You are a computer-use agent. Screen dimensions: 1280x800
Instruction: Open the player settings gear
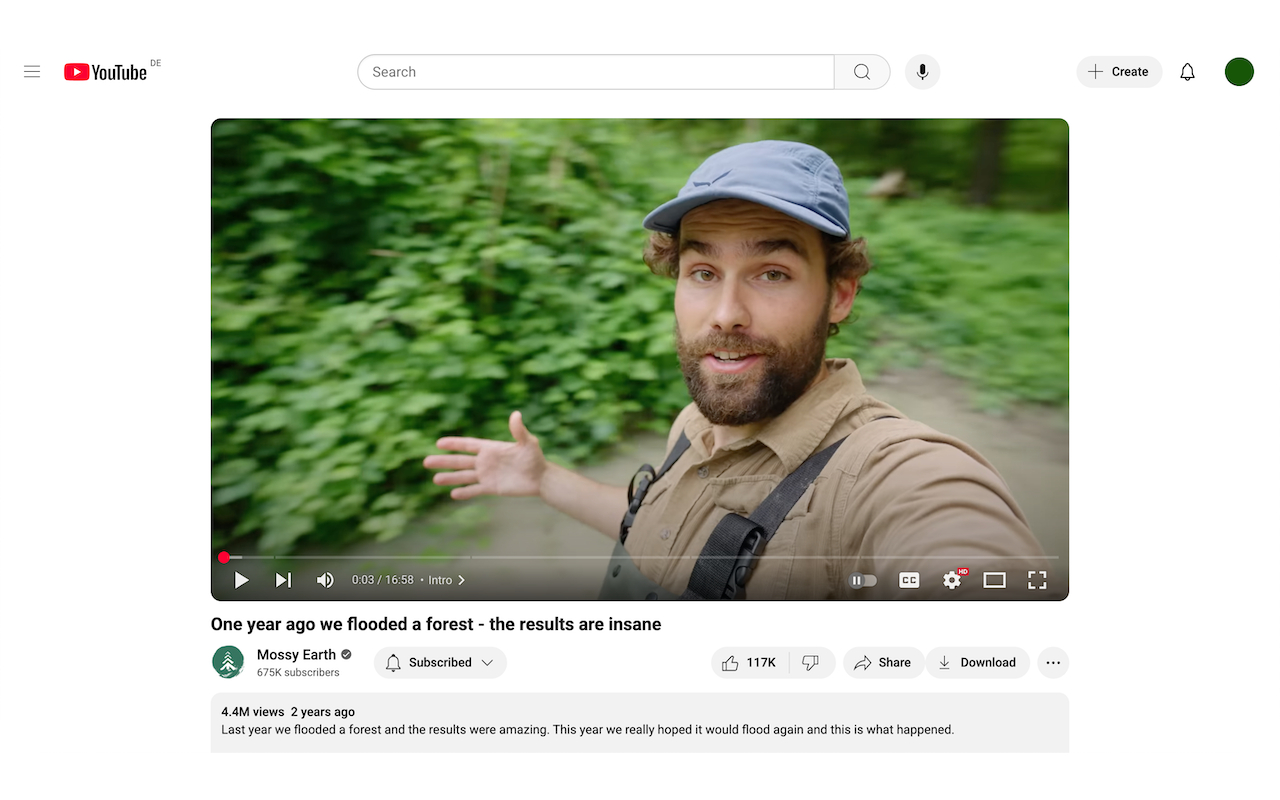tap(952, 580)
